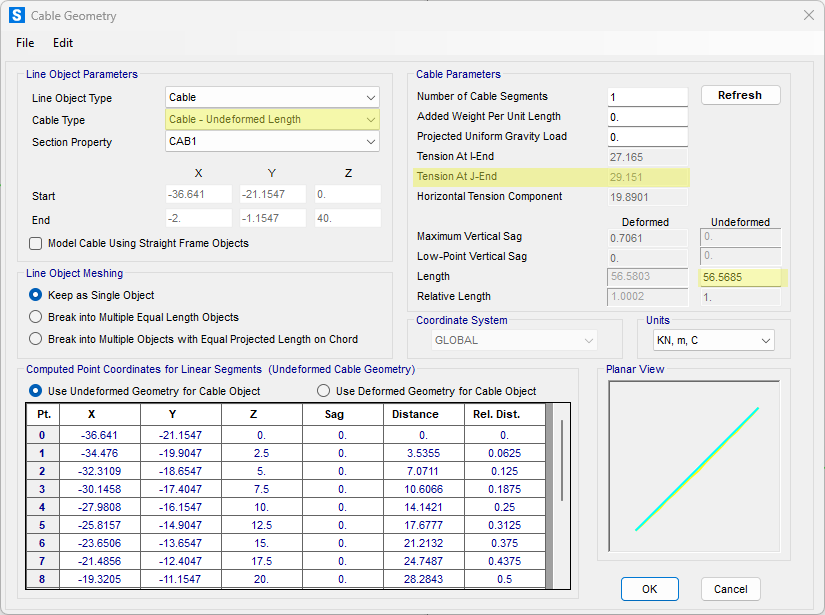Choose Break into Equal Projected Length on Chord
825x615 pixels.
coord(36,339)
